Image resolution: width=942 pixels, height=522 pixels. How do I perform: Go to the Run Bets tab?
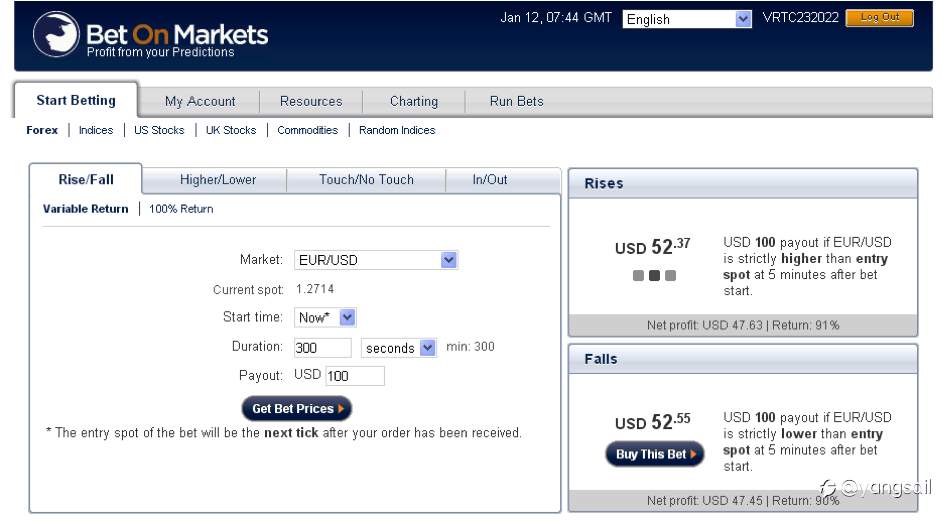[516, 102]
